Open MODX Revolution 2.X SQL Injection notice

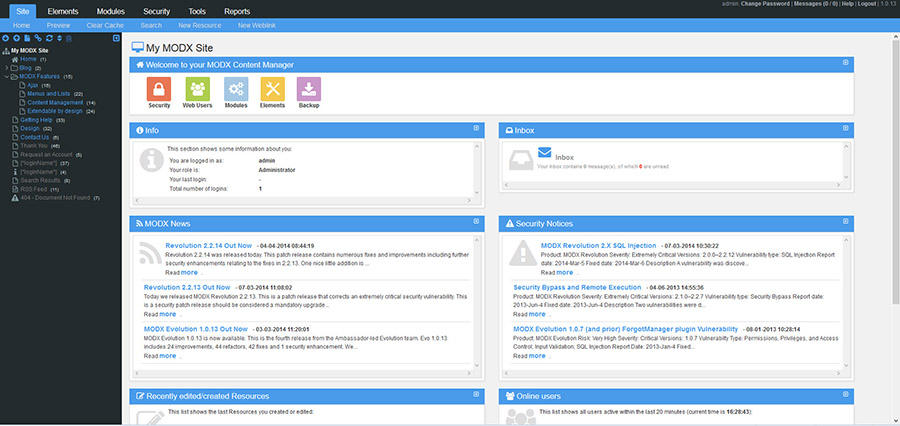pyautogui.click(x=599, y=245)
